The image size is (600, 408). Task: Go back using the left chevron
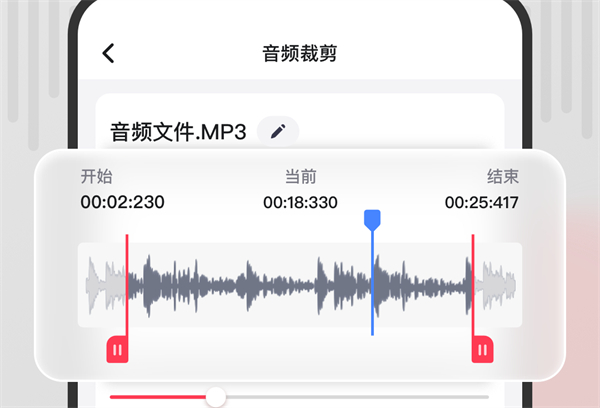108,53
